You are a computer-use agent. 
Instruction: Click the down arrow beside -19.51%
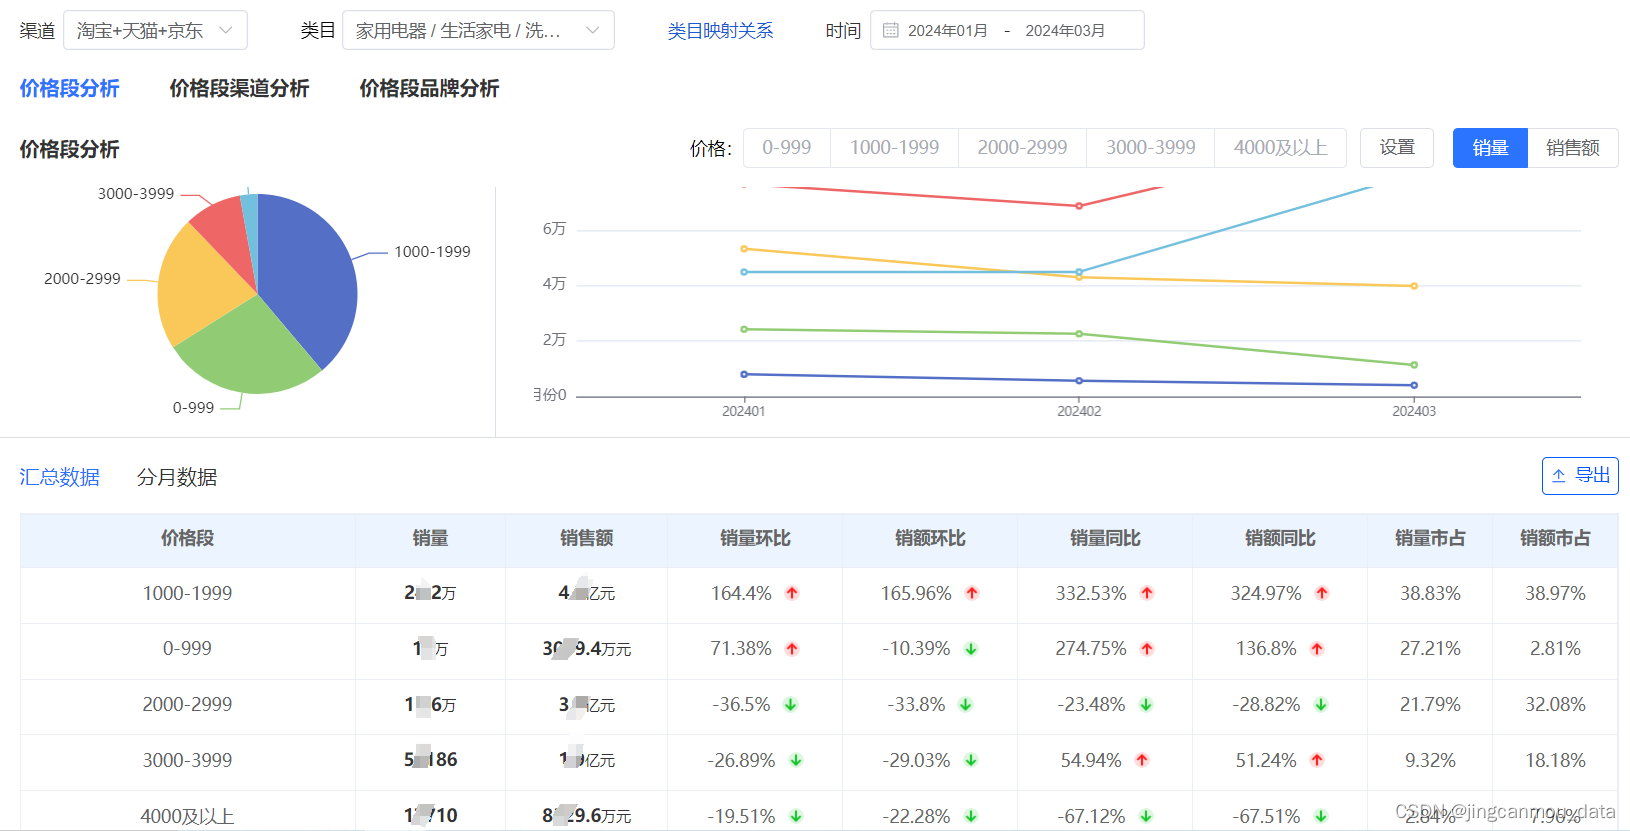[x=796, y=816]
